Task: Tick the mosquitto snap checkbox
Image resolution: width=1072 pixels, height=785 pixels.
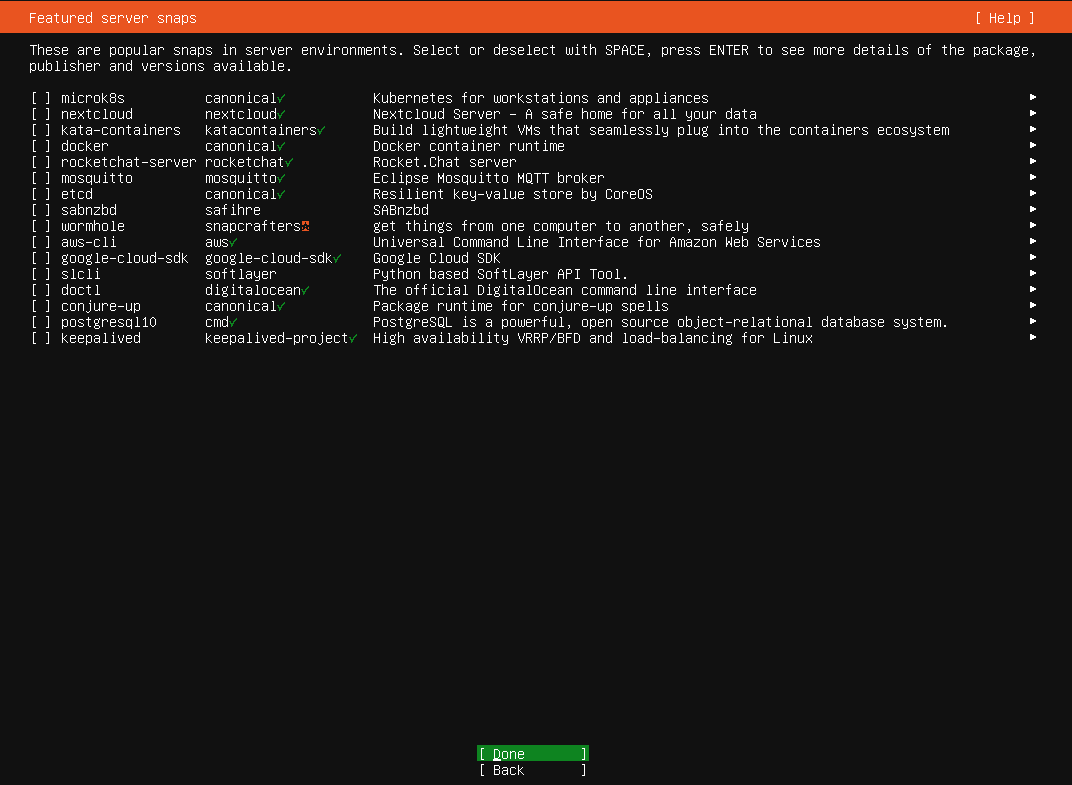Action: point(40,178)
